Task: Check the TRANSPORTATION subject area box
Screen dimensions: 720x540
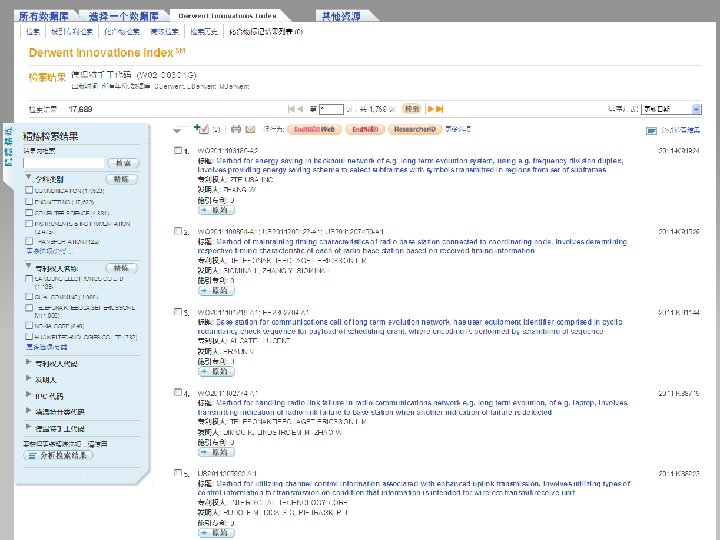Action: click(x=29, y=241)
